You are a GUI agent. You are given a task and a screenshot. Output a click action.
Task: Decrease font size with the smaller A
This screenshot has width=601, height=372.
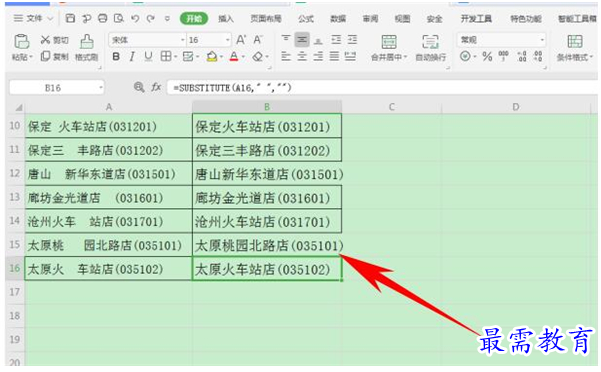(258, 39)
